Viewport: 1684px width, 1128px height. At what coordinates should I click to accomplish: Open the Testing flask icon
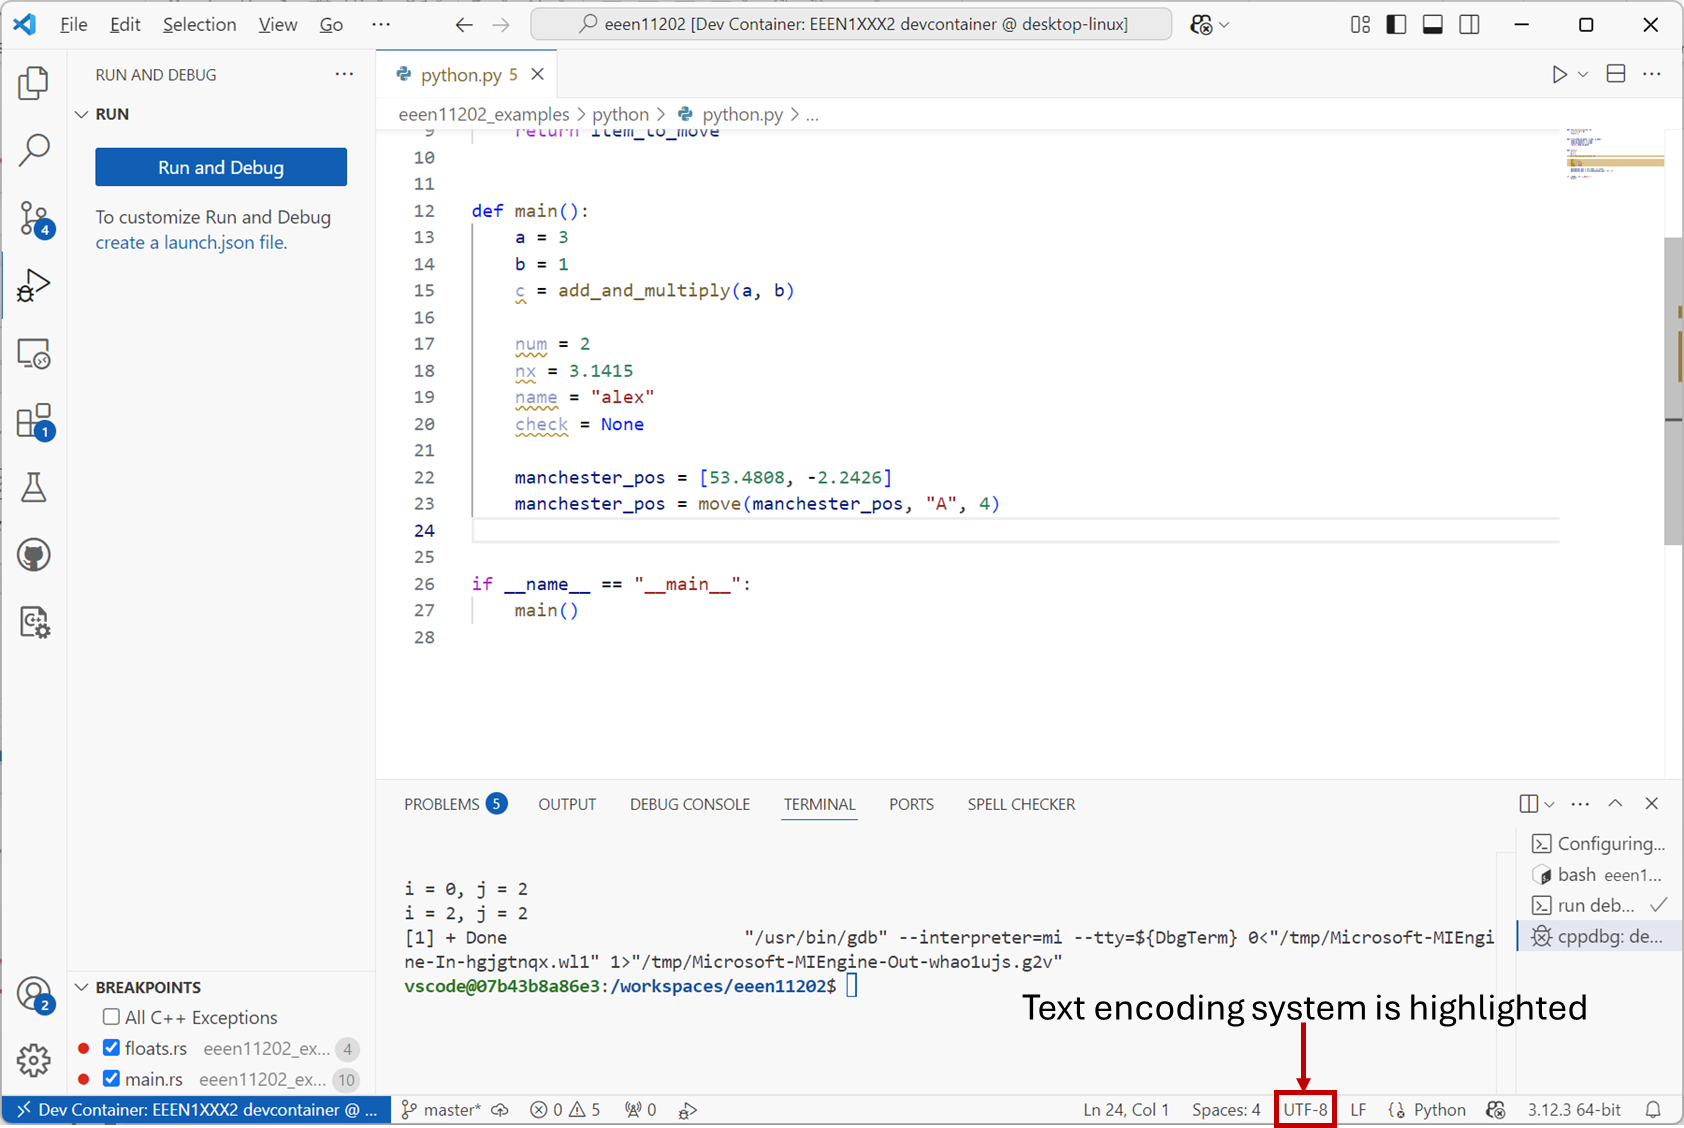(34, 488)
